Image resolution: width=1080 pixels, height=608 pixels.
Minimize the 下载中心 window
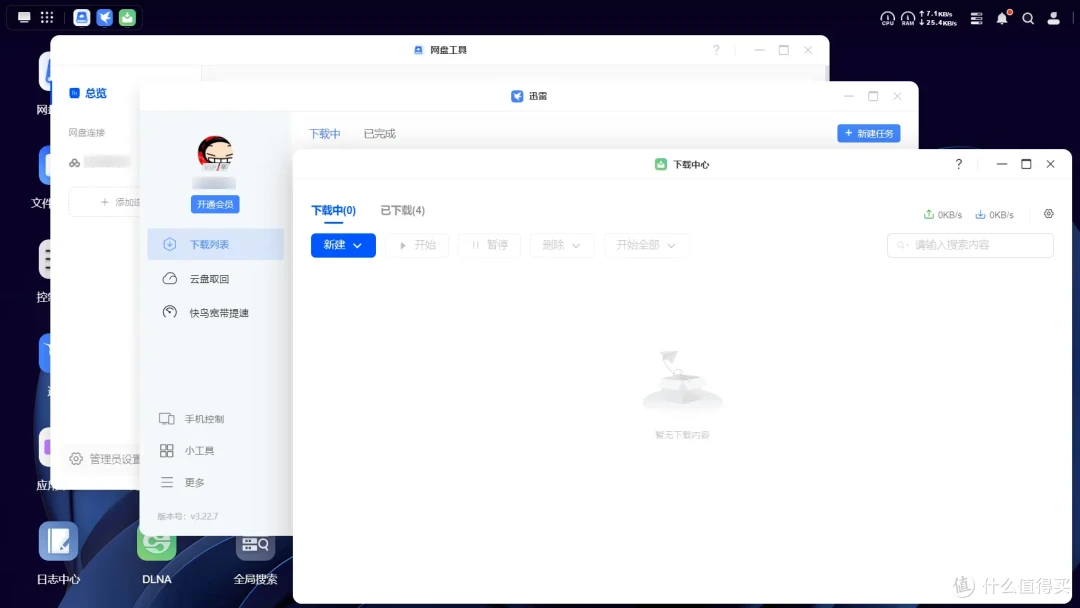point(1001,164)
